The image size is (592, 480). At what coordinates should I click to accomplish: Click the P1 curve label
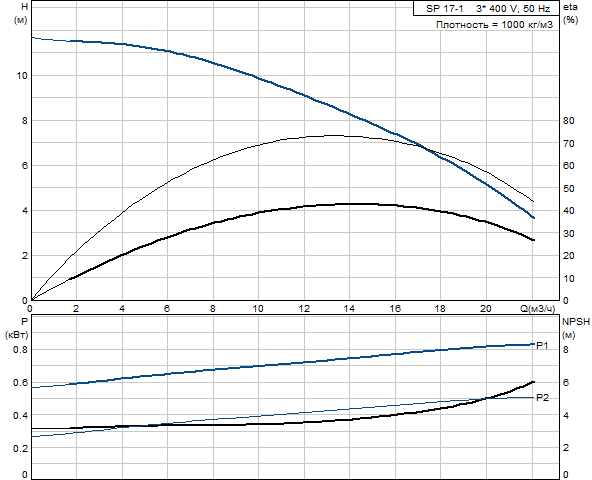point(542,345)
